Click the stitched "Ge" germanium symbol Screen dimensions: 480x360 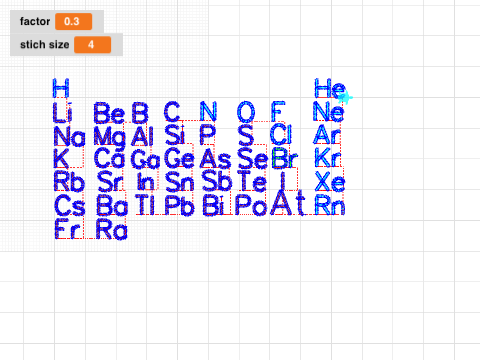(x=179, y=158)
